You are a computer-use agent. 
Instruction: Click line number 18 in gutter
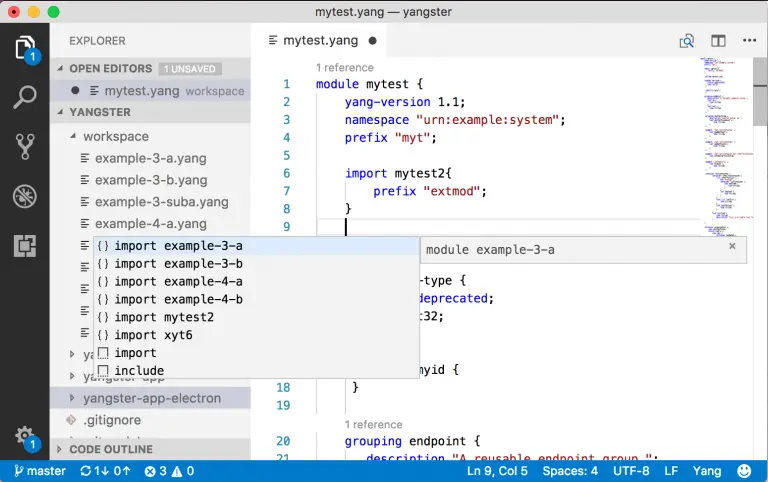tap(283, 387)
